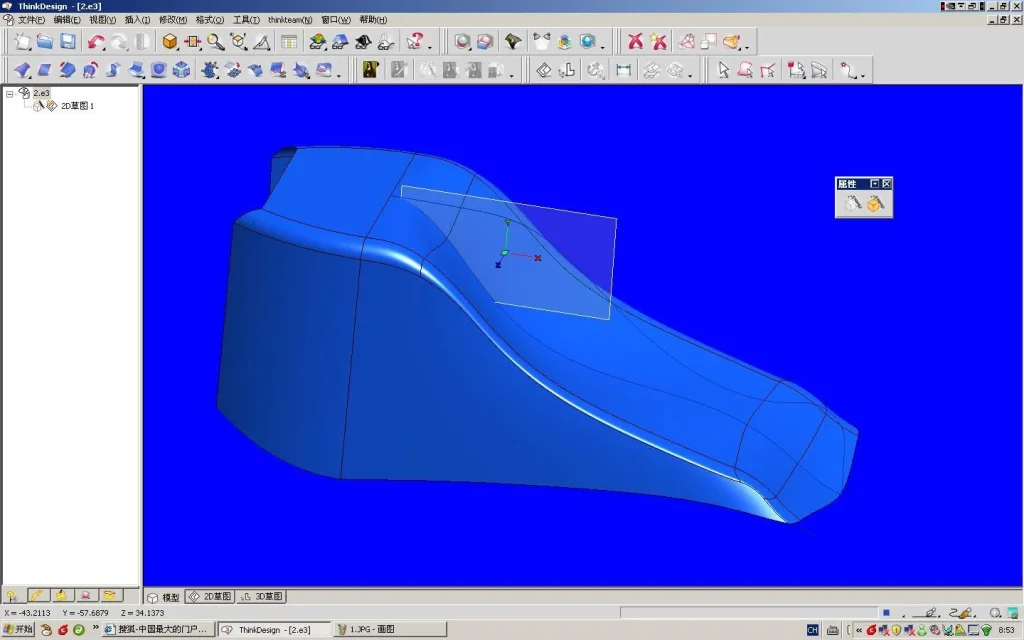Open the Modify menu (修改)

coord(173,20)
